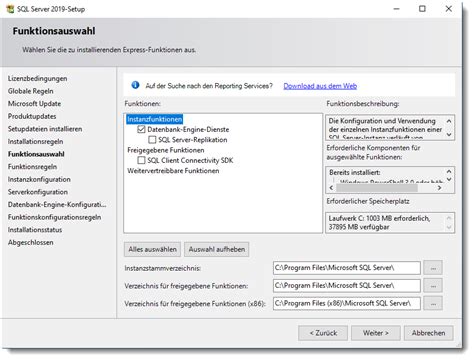Select the Installationsregeln step
The height and width of the screenshot is (360, 474).
point(36,141)
